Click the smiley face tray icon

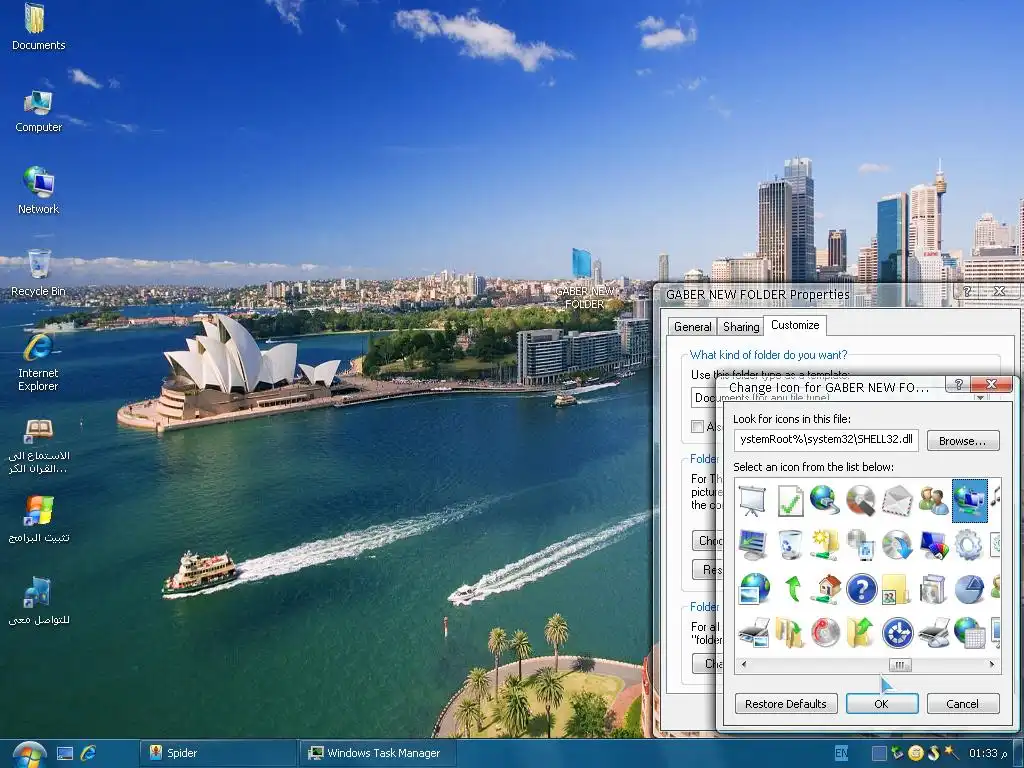pos(916,754)
